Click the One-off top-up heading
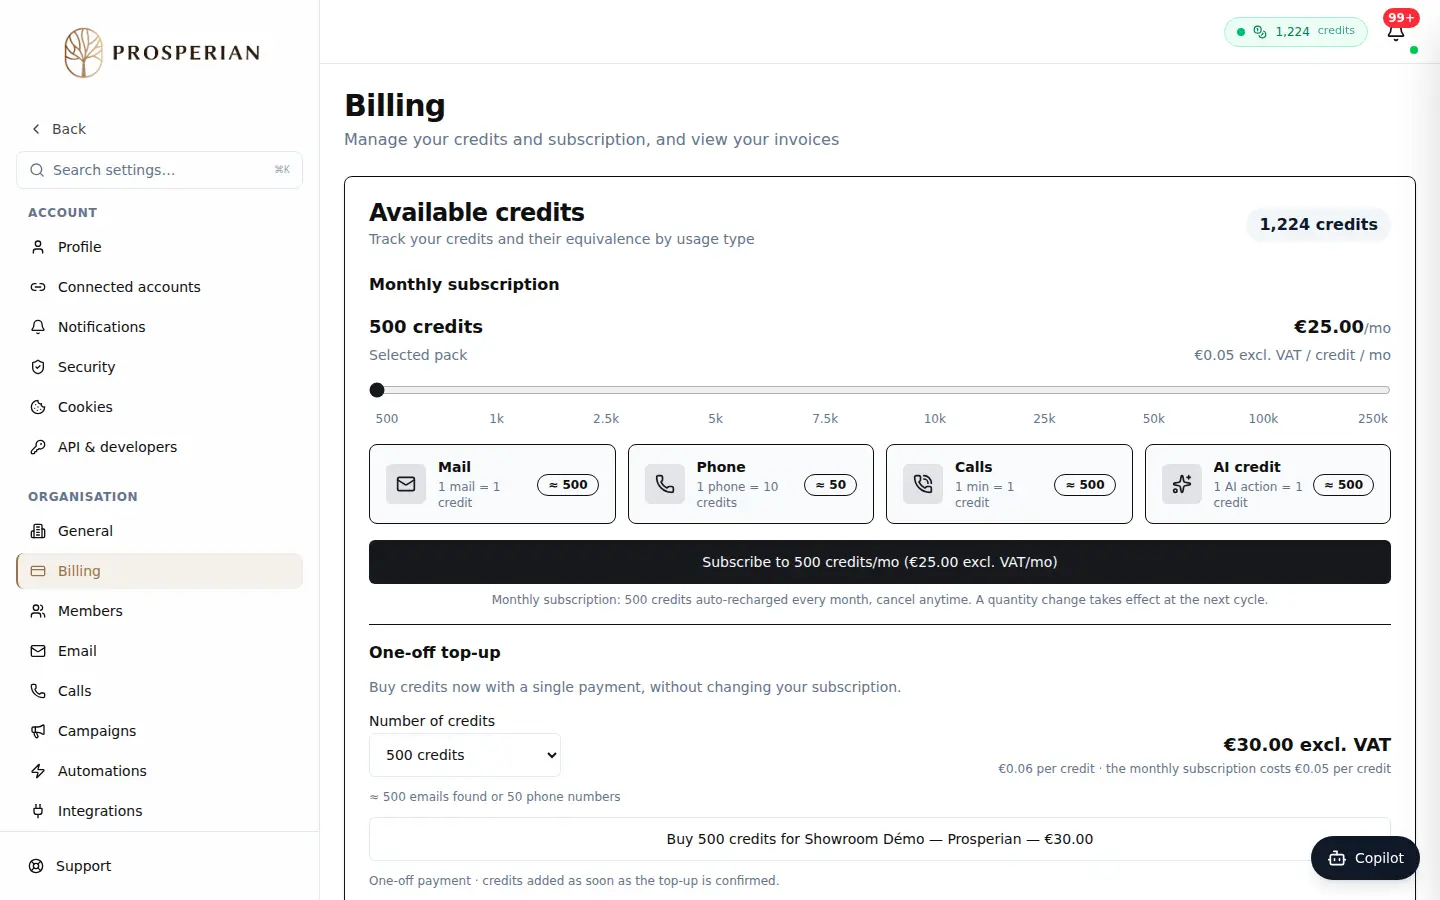This screenshot has width=1440, height=900. tap(435, 652)
